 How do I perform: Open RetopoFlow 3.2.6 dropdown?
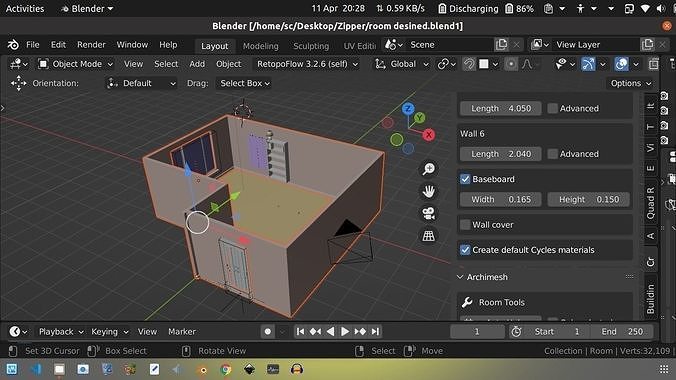307,64
